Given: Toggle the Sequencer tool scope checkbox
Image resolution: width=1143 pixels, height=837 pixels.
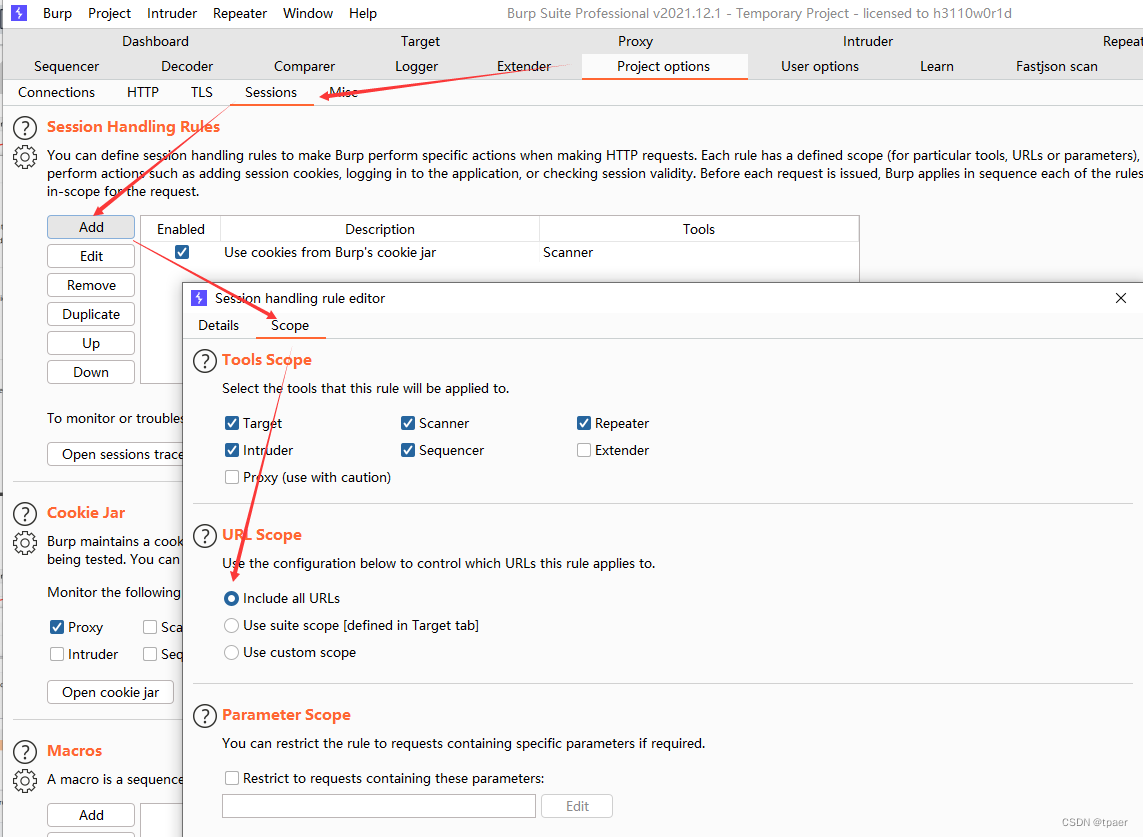Looking at the screenshot, I should click(407, 450).
